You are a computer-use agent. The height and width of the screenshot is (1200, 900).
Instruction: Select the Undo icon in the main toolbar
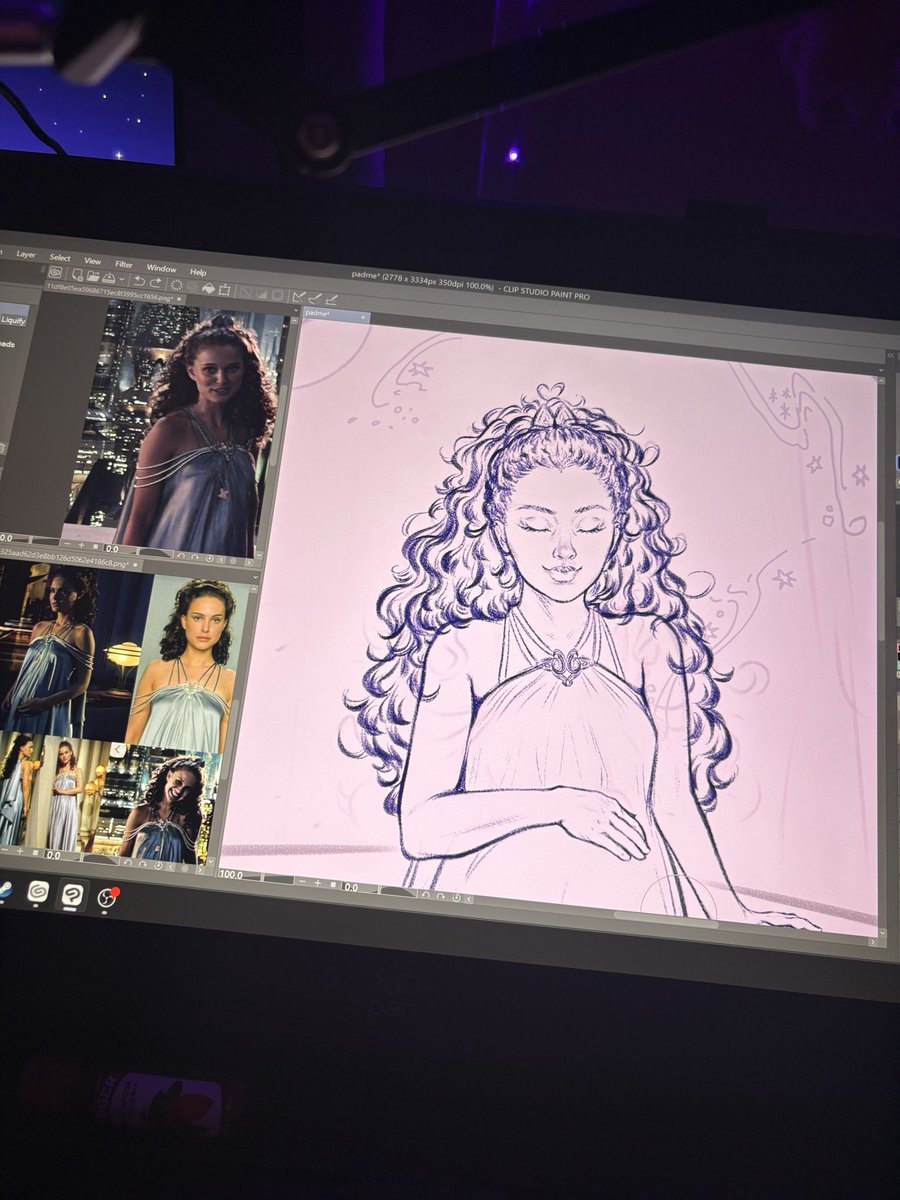pos(139,282)
